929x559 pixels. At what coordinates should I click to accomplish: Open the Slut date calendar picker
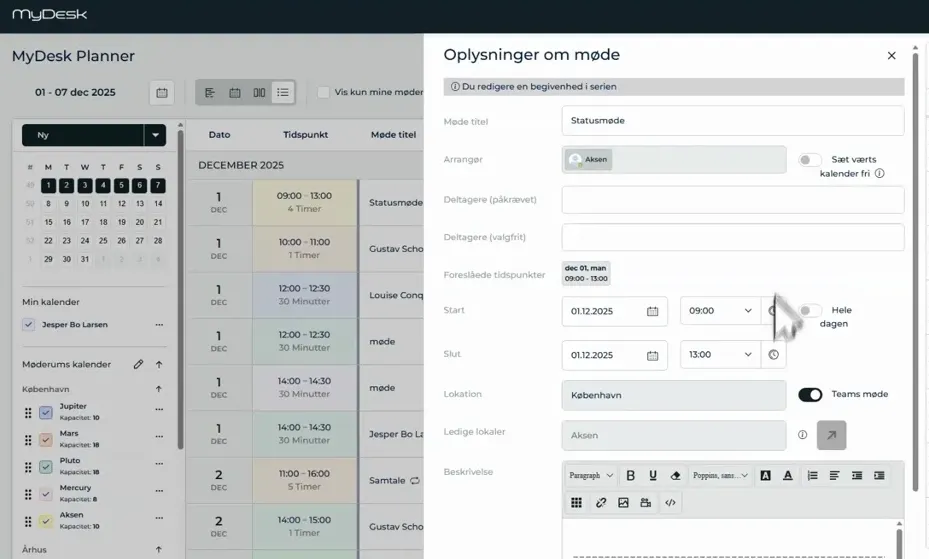(x=652, y=355)
